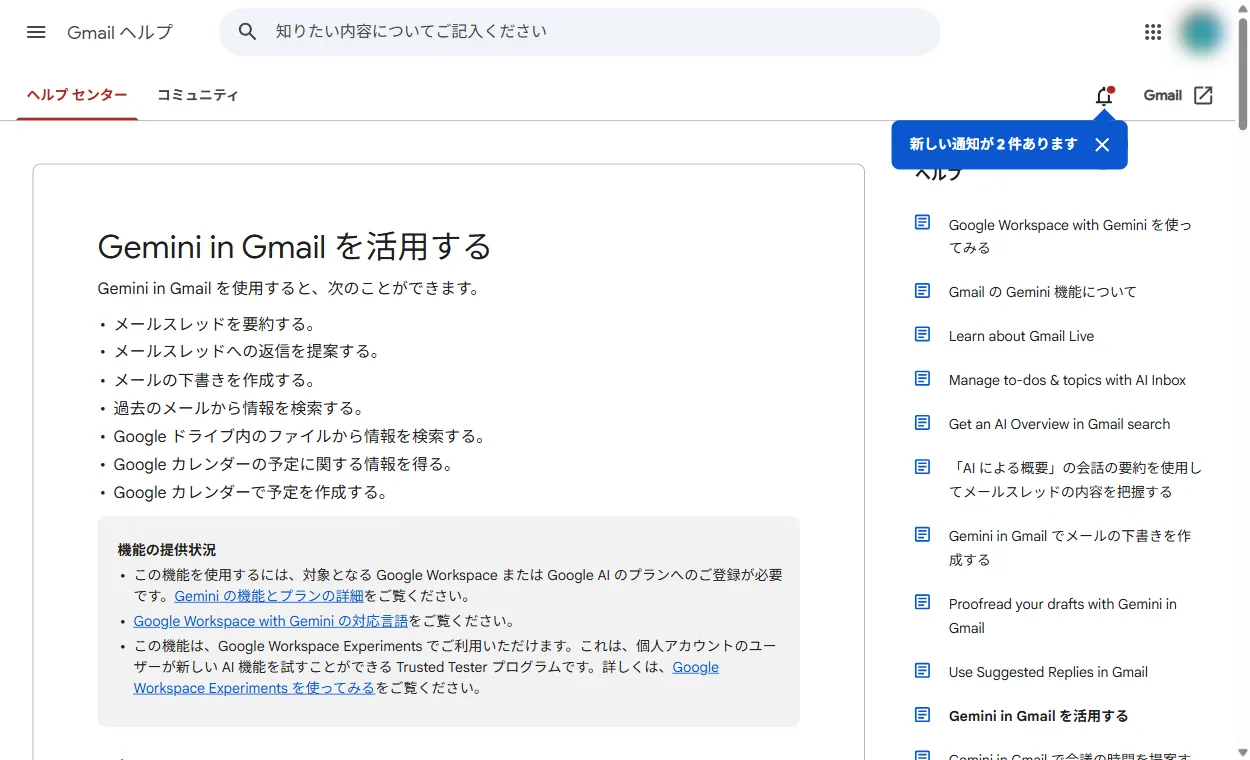Click the search magnifier icon
The width and height of the screenshot is (1250, 760).
pyautogui.click(x=248, y=32)
